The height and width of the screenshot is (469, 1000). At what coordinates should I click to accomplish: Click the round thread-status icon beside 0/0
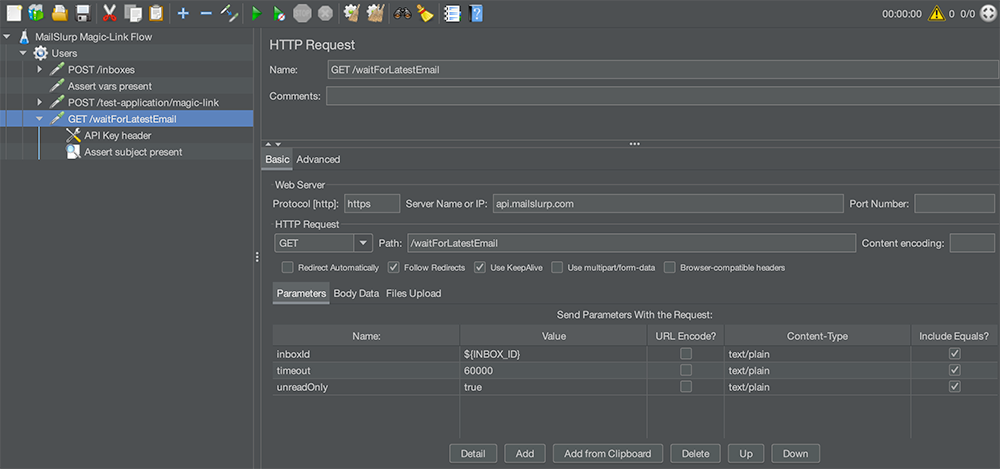[x=988, y=13]
